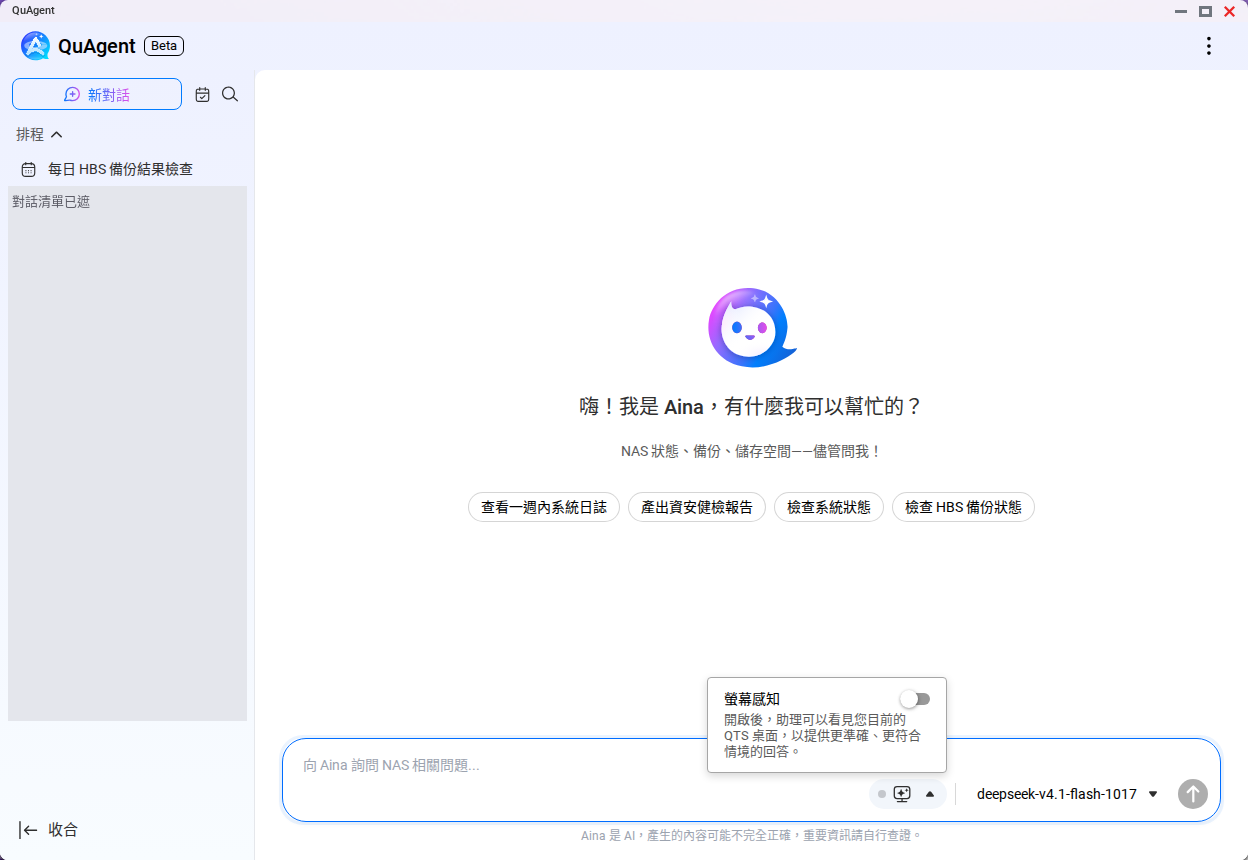Click the 對話清單已遮 text
The image size is (1248, 860).
51,202
